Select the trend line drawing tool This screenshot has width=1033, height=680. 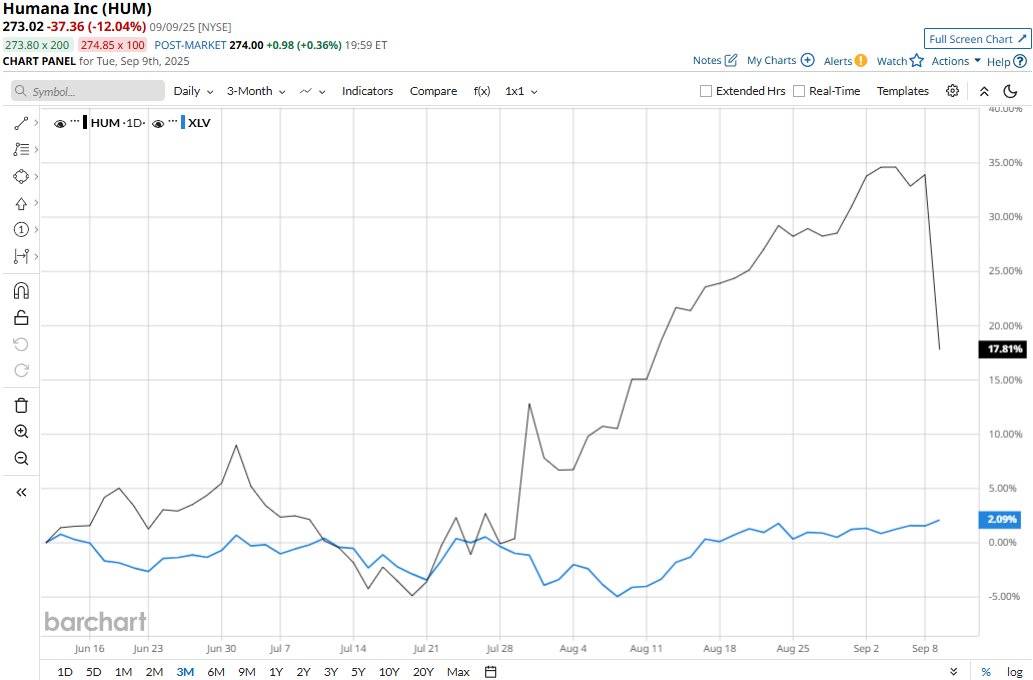pos(21,123)
